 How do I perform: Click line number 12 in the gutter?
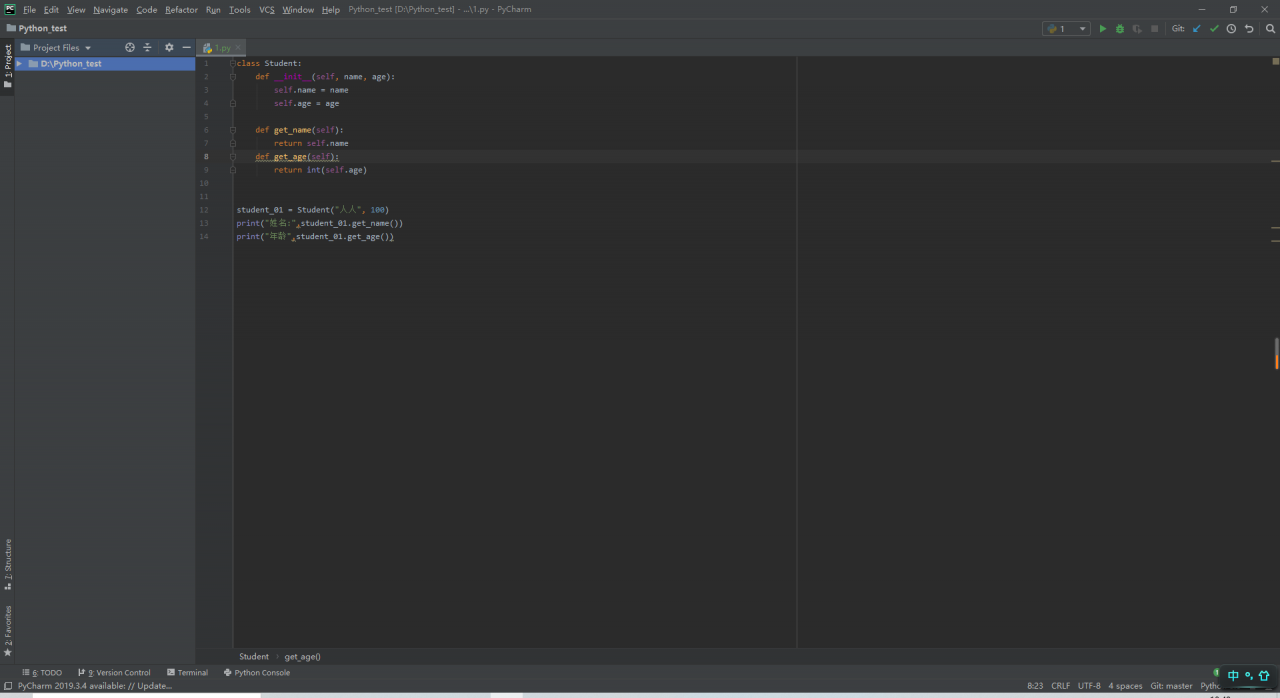point(204,210)
